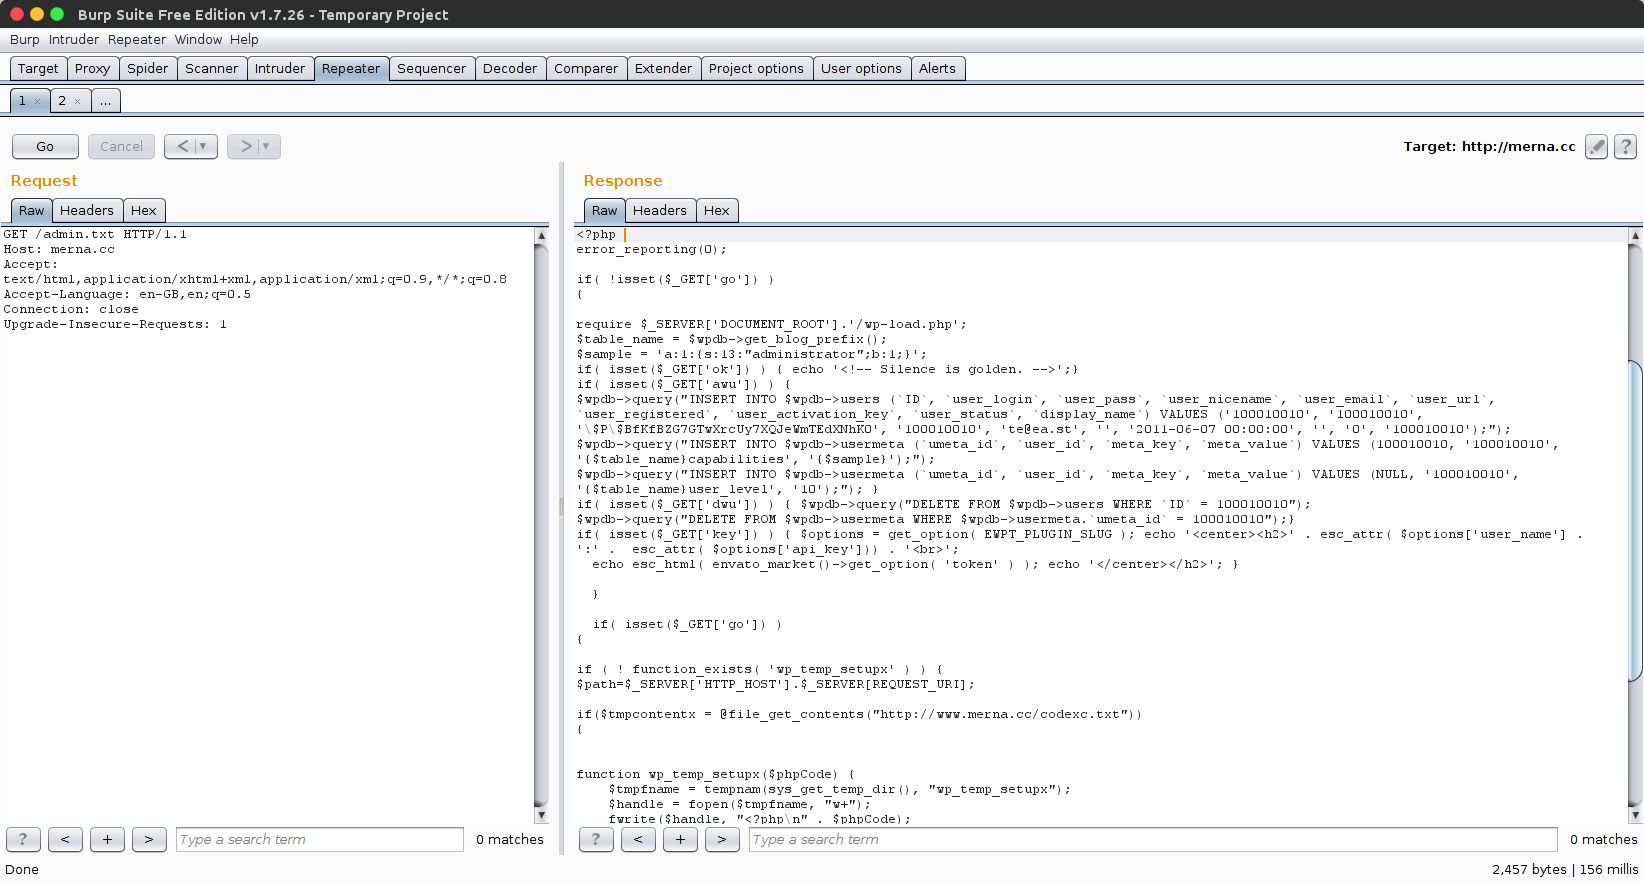Click the Response pane scrollbar up arrow
The image size is (1644, 883).
pyautogui.click(x=1635, y=236)
